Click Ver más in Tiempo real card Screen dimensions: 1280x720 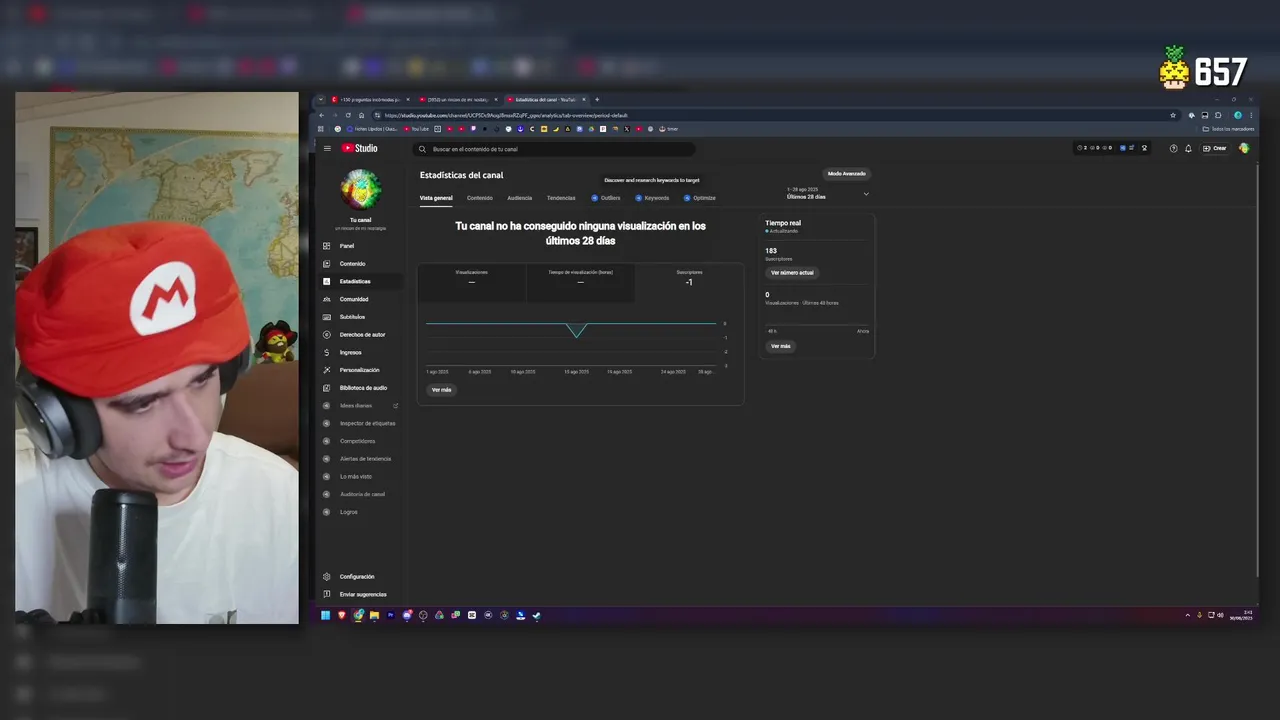click(780, 346)
